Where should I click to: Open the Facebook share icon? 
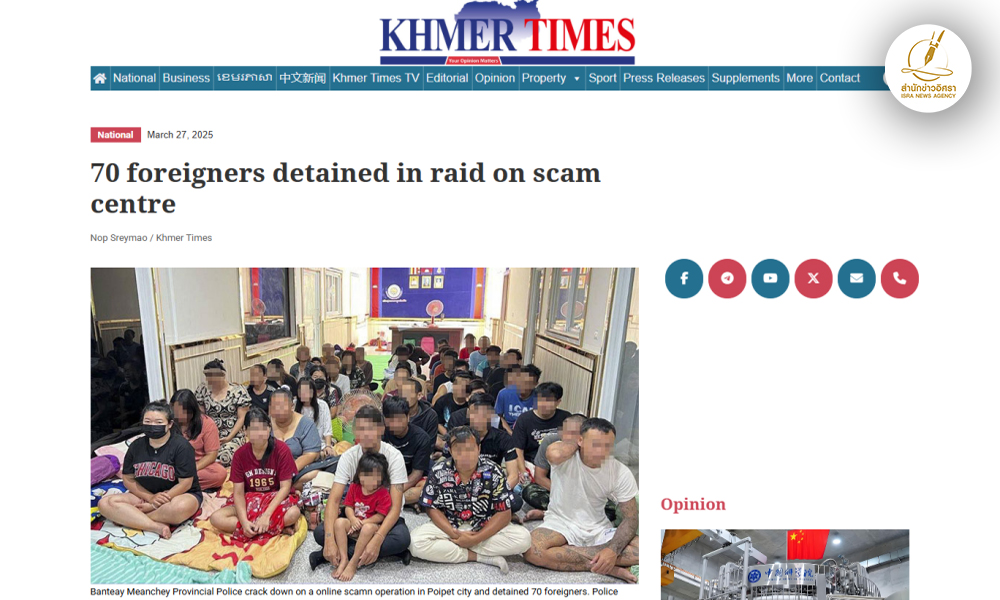[x=684, y=279]
